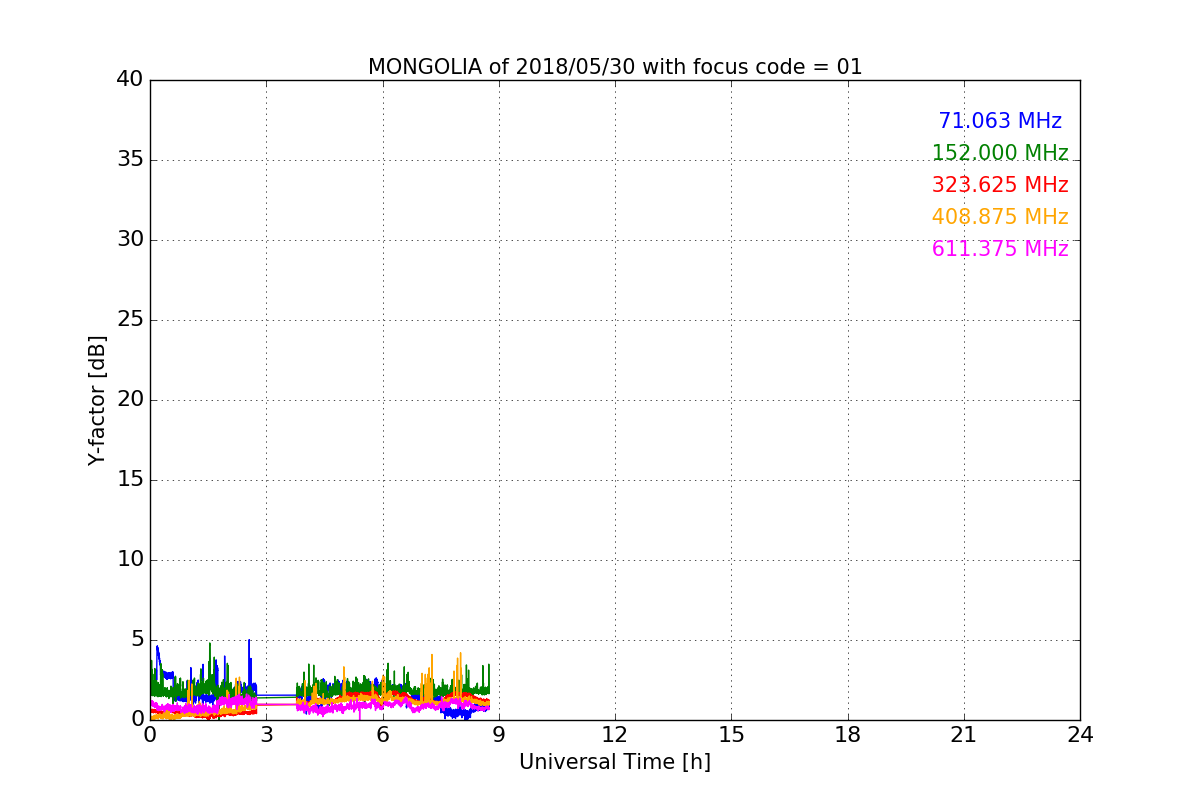Click the y-axis tick label 35

click(x=130, y=160)
